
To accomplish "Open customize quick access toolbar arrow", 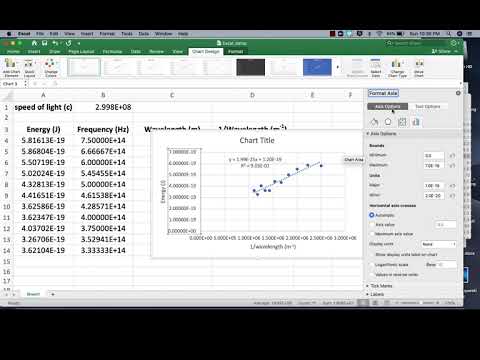I will [79, 43].
